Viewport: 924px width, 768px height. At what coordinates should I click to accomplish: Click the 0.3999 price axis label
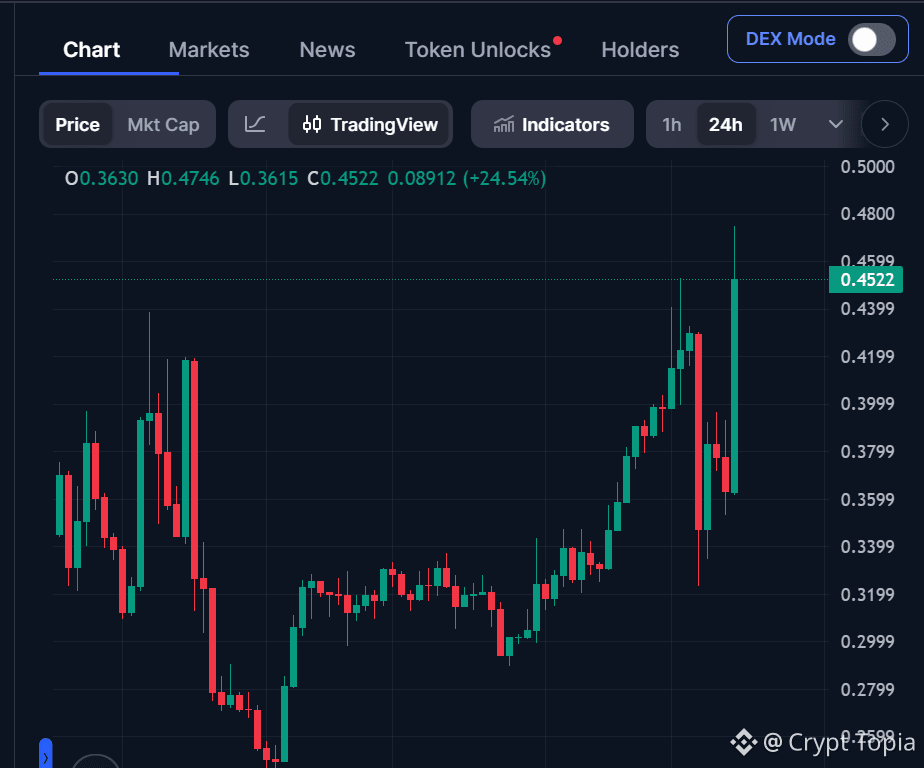867,404
